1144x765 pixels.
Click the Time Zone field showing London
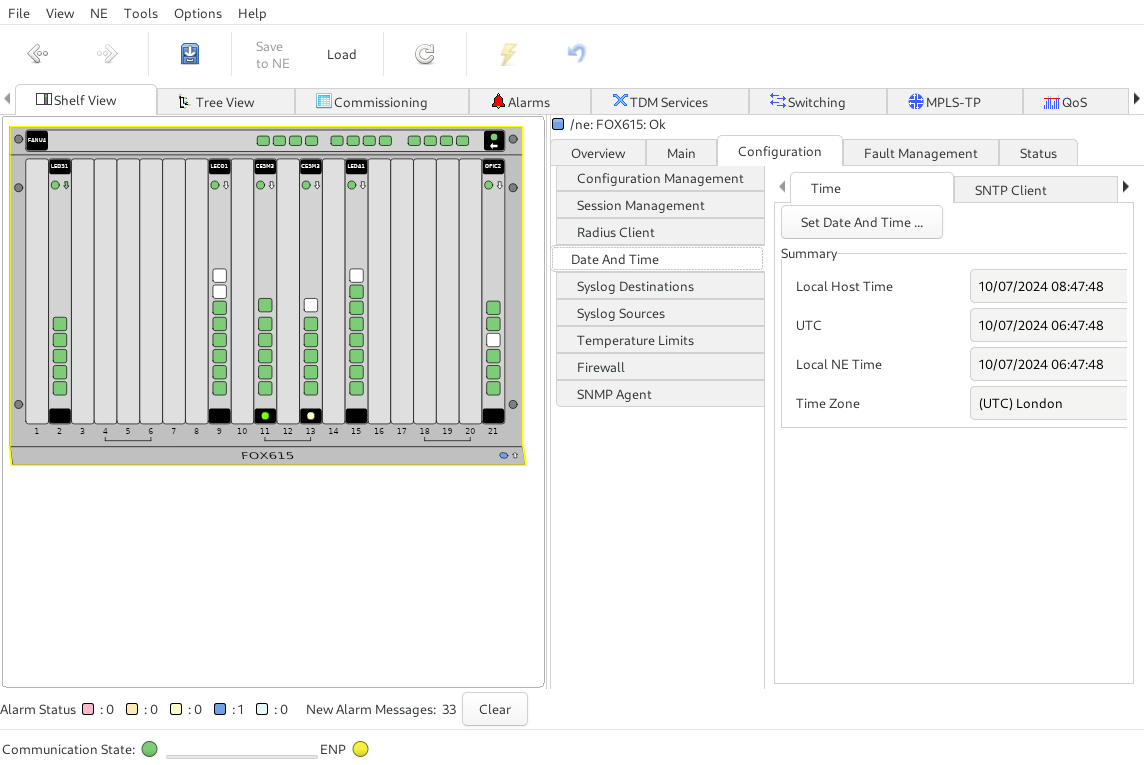(1048, 404)
